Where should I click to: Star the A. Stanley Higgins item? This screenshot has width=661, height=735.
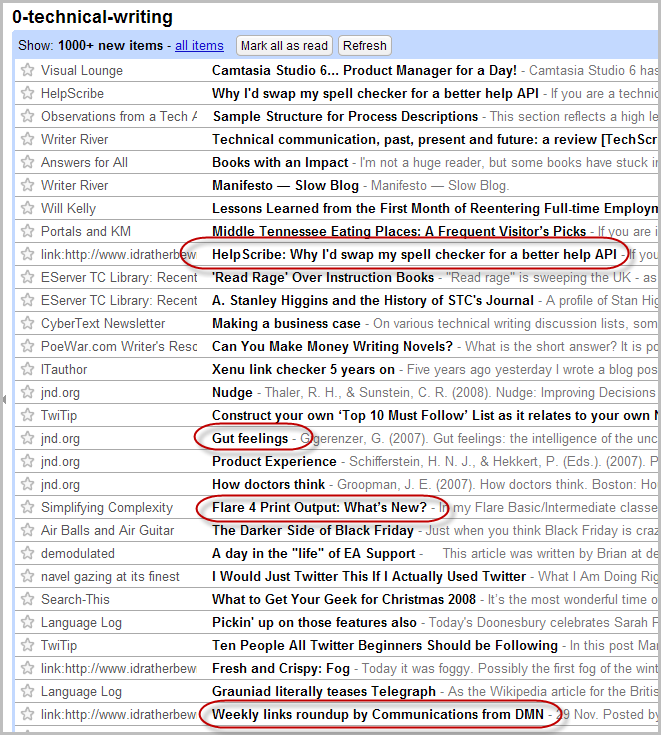[28, 300]
